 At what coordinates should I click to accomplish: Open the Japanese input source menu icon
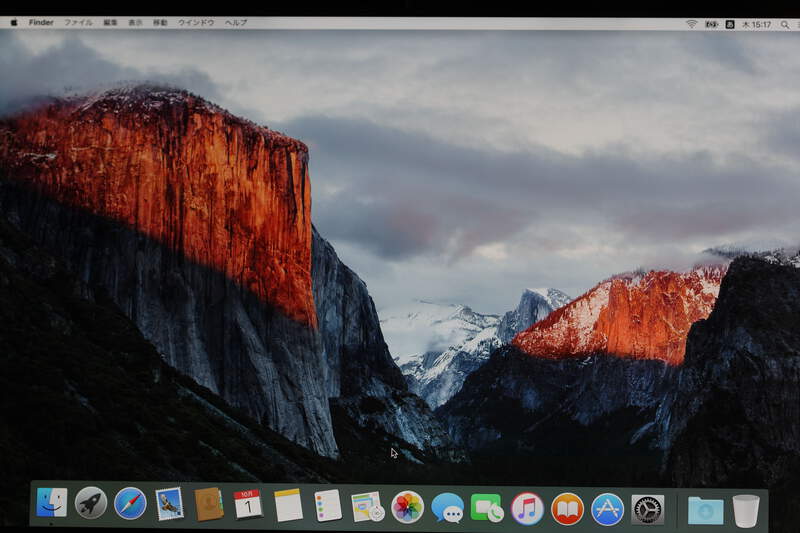click(730, 24)
